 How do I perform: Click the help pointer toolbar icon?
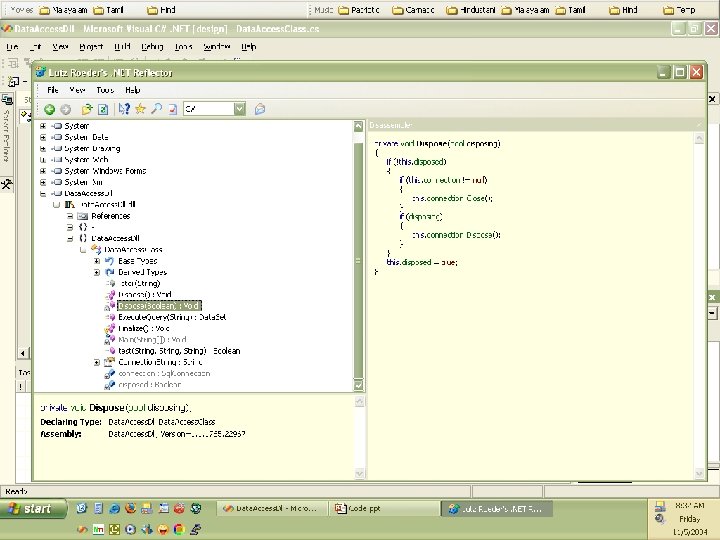click(125, 108)
